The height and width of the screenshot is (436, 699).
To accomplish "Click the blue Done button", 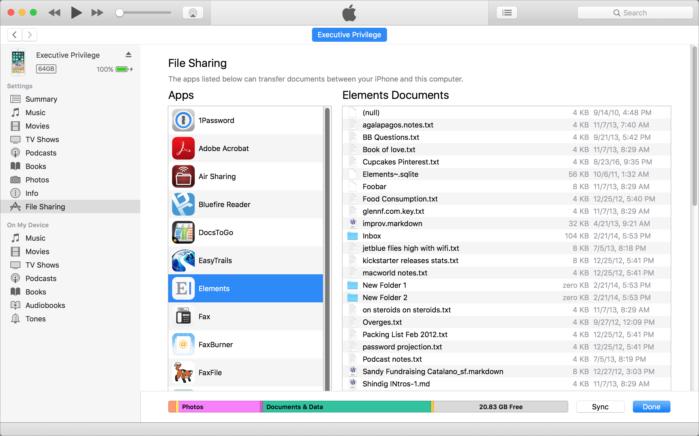I will click(651, 407).
